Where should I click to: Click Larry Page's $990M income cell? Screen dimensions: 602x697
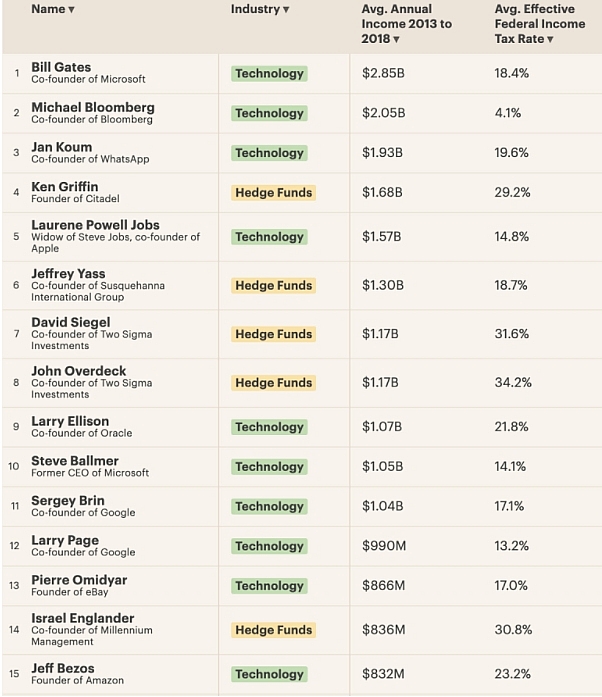(383, 546)
